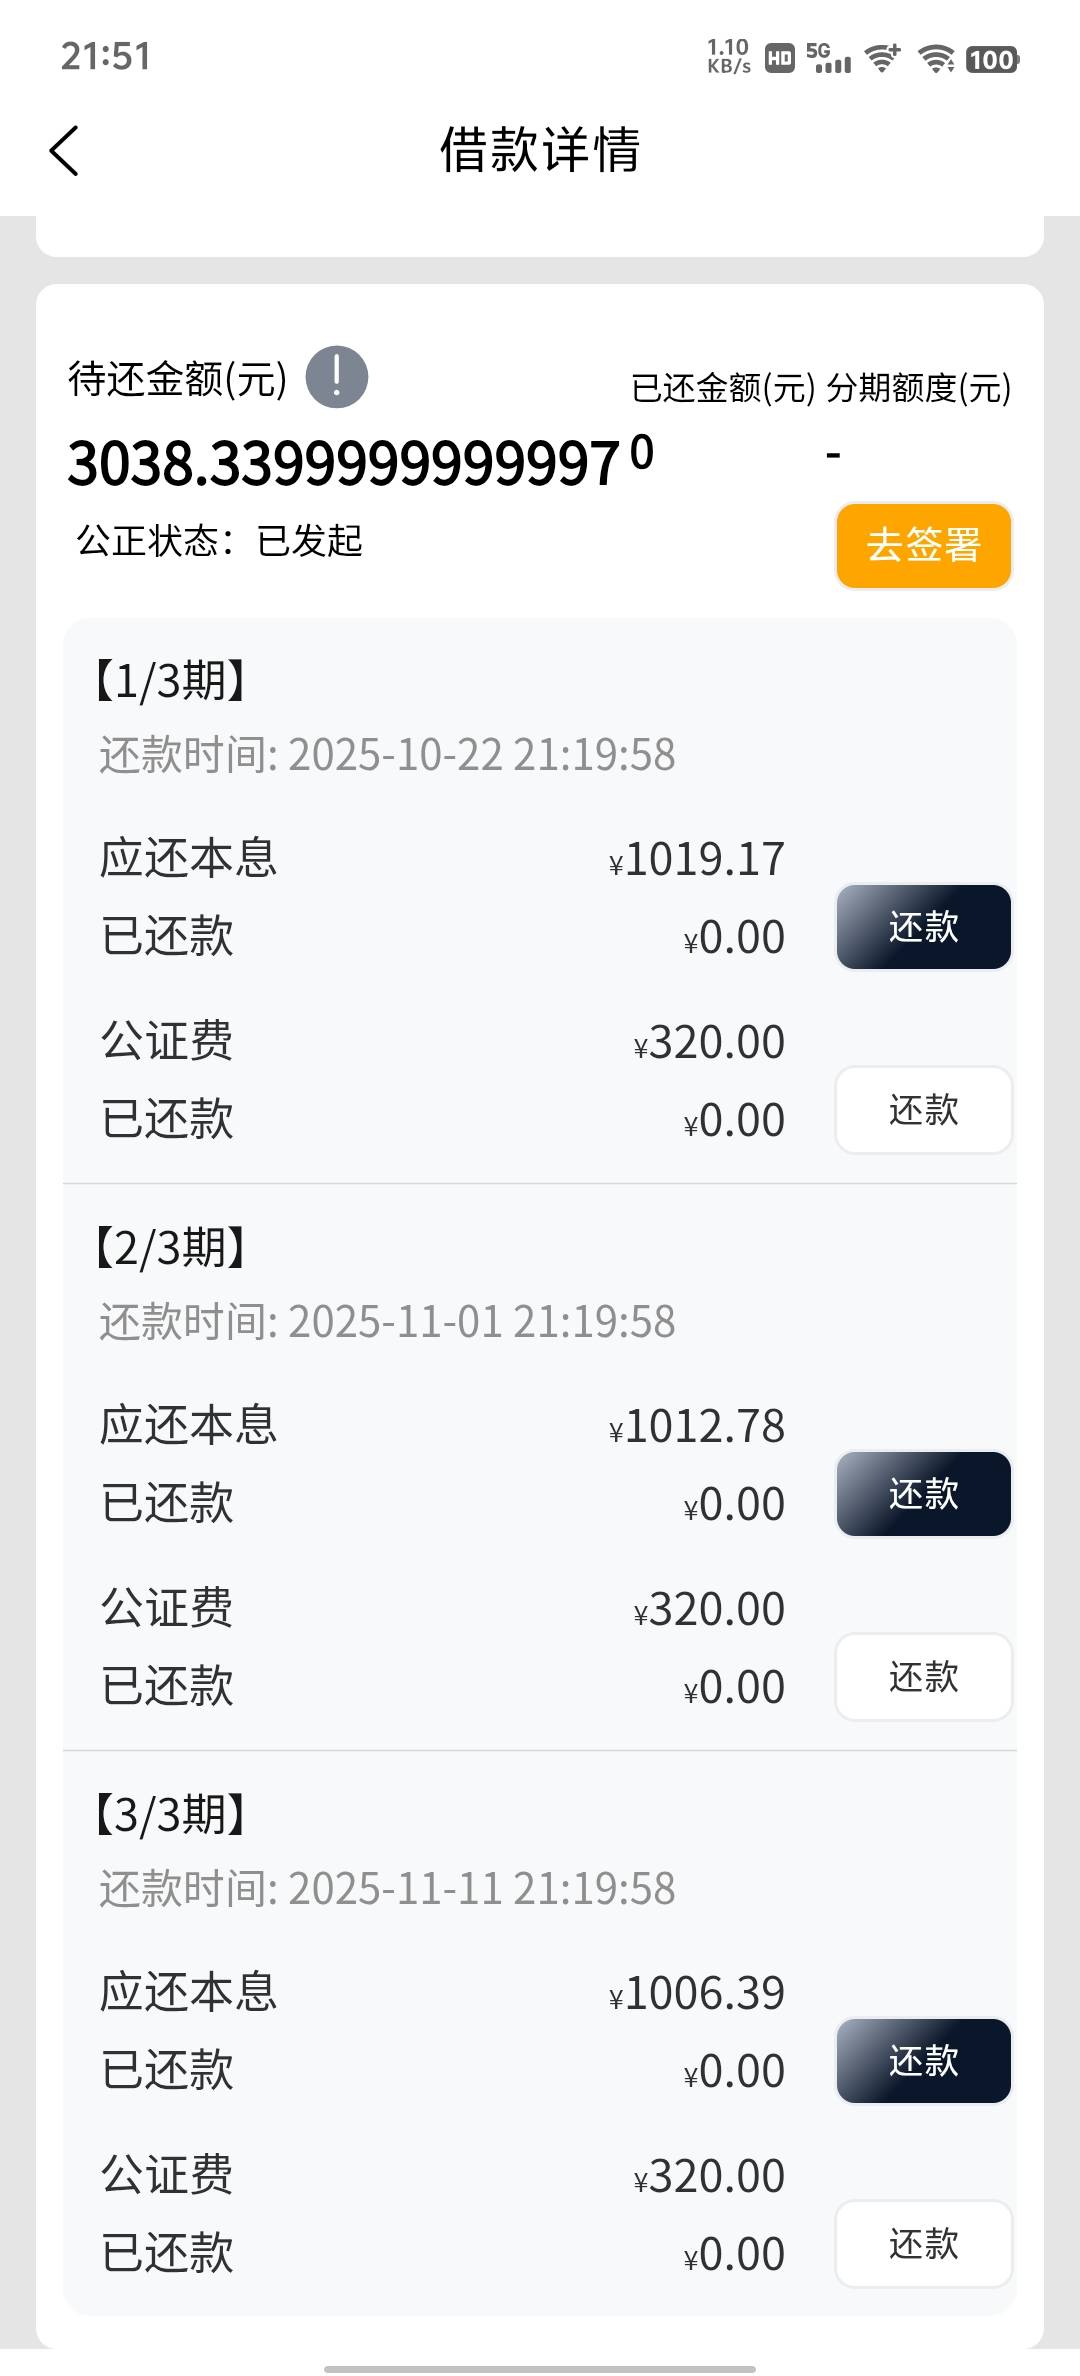Tap the battery indicator in status bar
Viewport: 1080px width, 2376px height.
click(x=991, y=60)
